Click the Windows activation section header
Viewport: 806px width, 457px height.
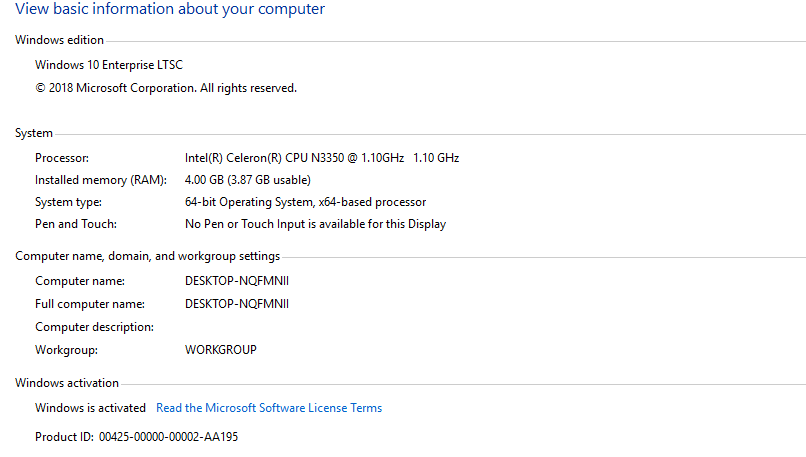67,383
